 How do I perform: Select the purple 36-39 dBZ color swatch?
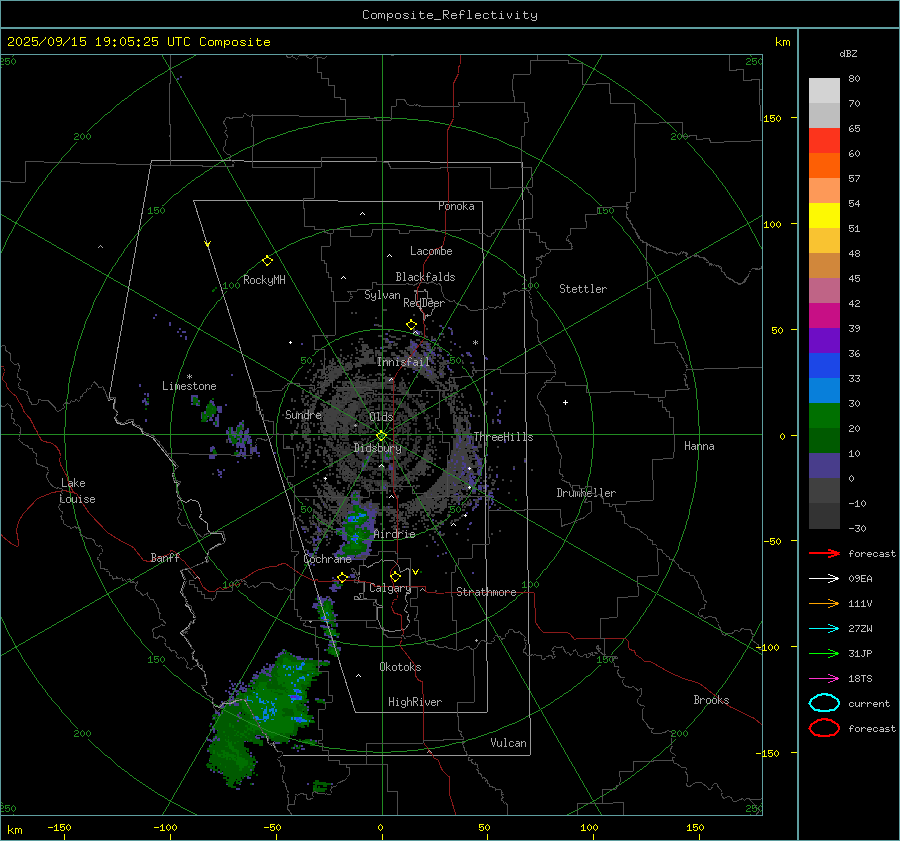(824, 340)
